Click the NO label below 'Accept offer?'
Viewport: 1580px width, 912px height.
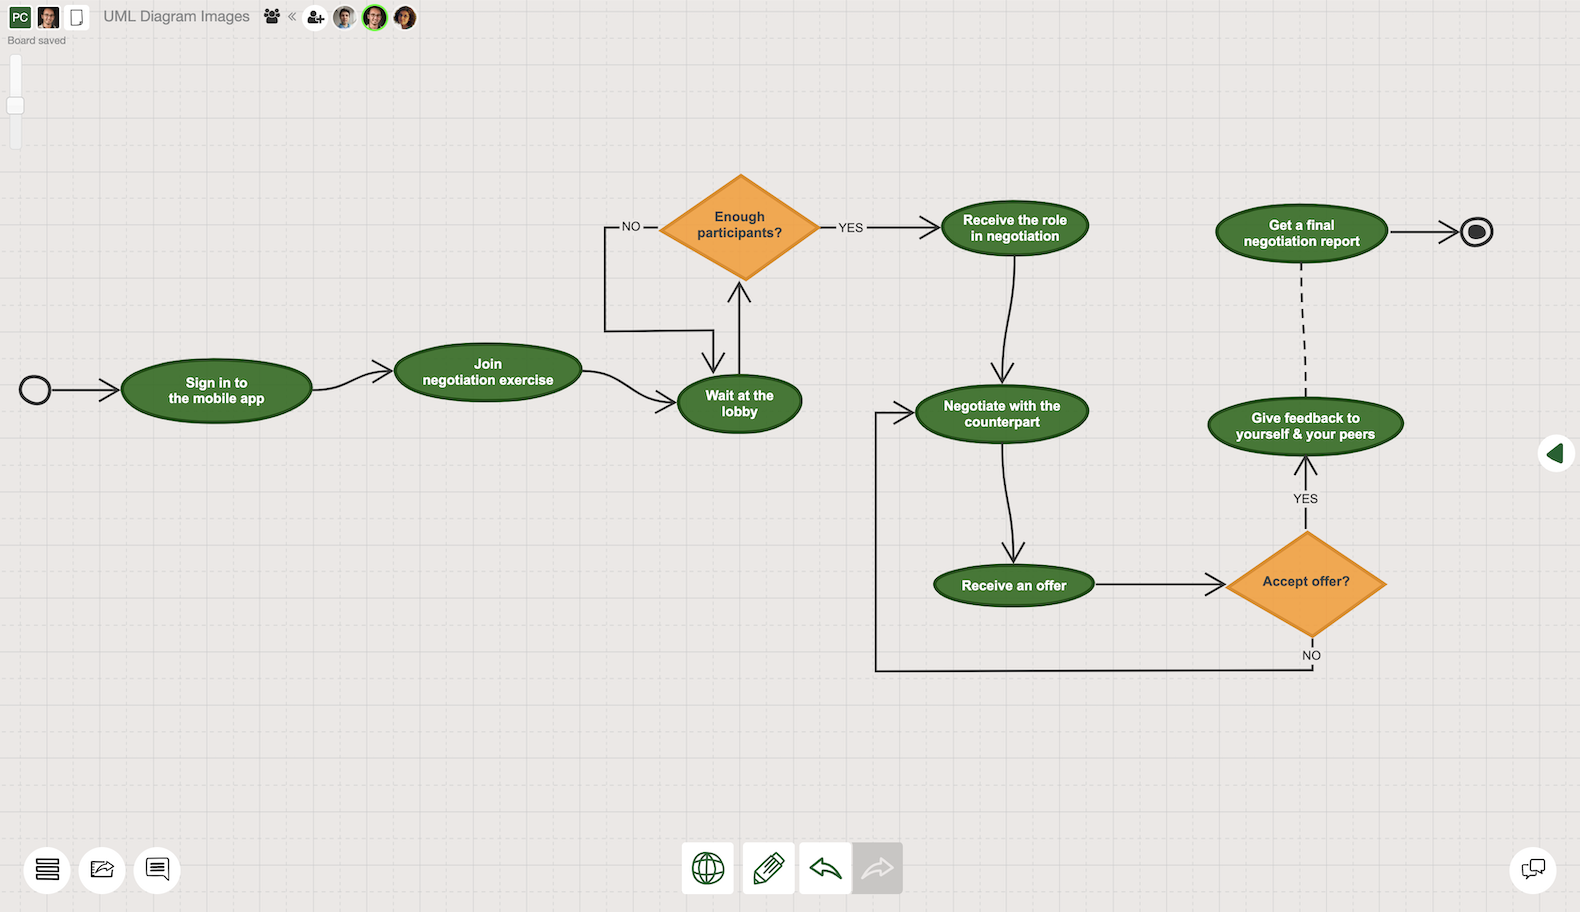point(1311,656)
